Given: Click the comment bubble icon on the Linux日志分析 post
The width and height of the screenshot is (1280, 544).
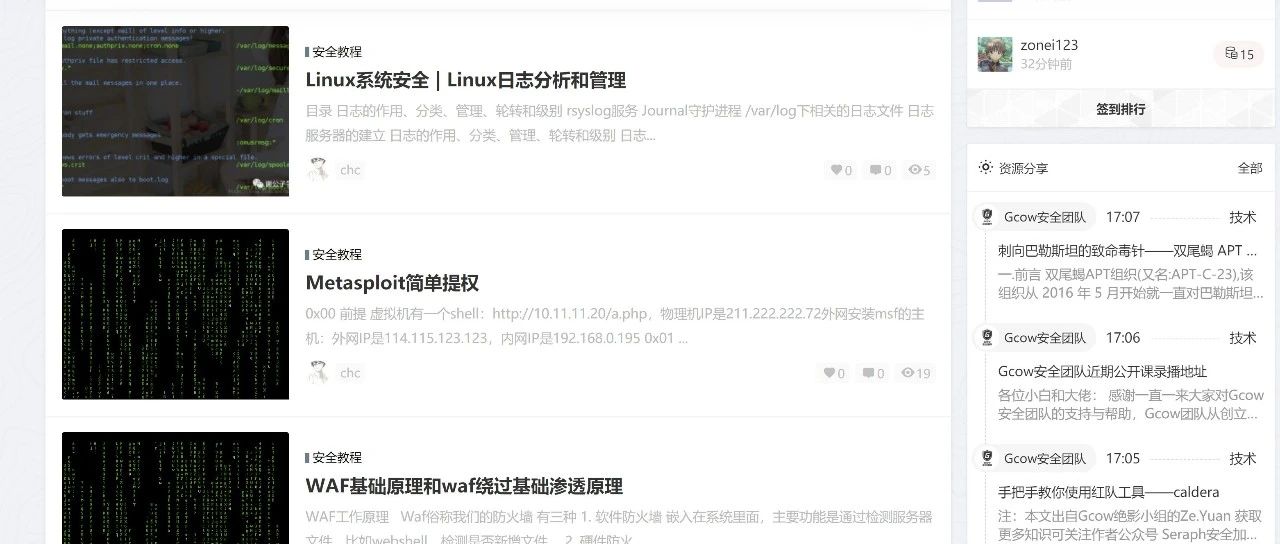Looking at the screenshot, I should pyautogui.click(x=875, y=170).
